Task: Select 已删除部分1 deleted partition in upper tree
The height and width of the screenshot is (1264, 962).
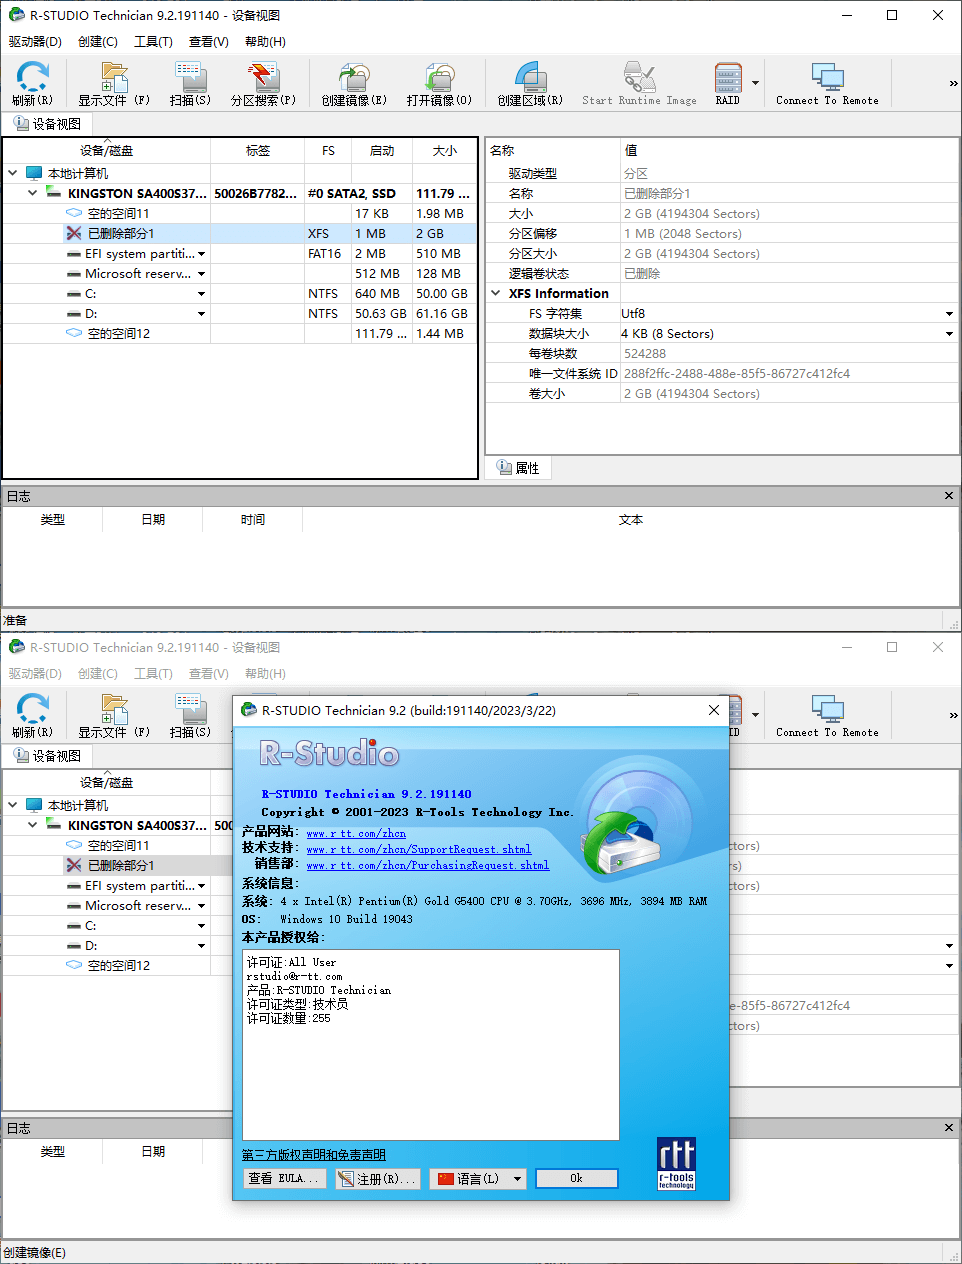Action: [x=121, y=233]
